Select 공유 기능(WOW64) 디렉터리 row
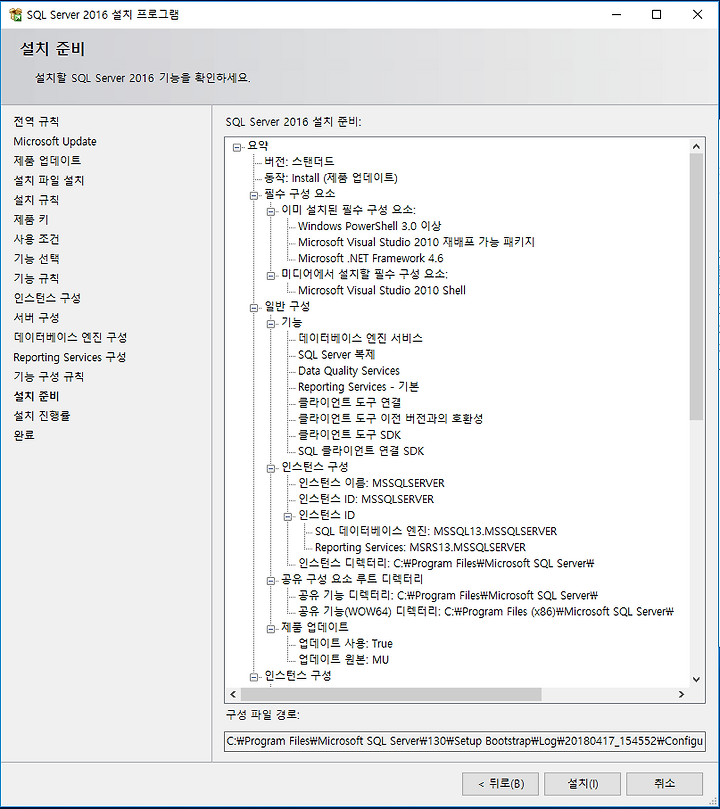The height and width of the screenshot is (809, 720). point(485,612)
